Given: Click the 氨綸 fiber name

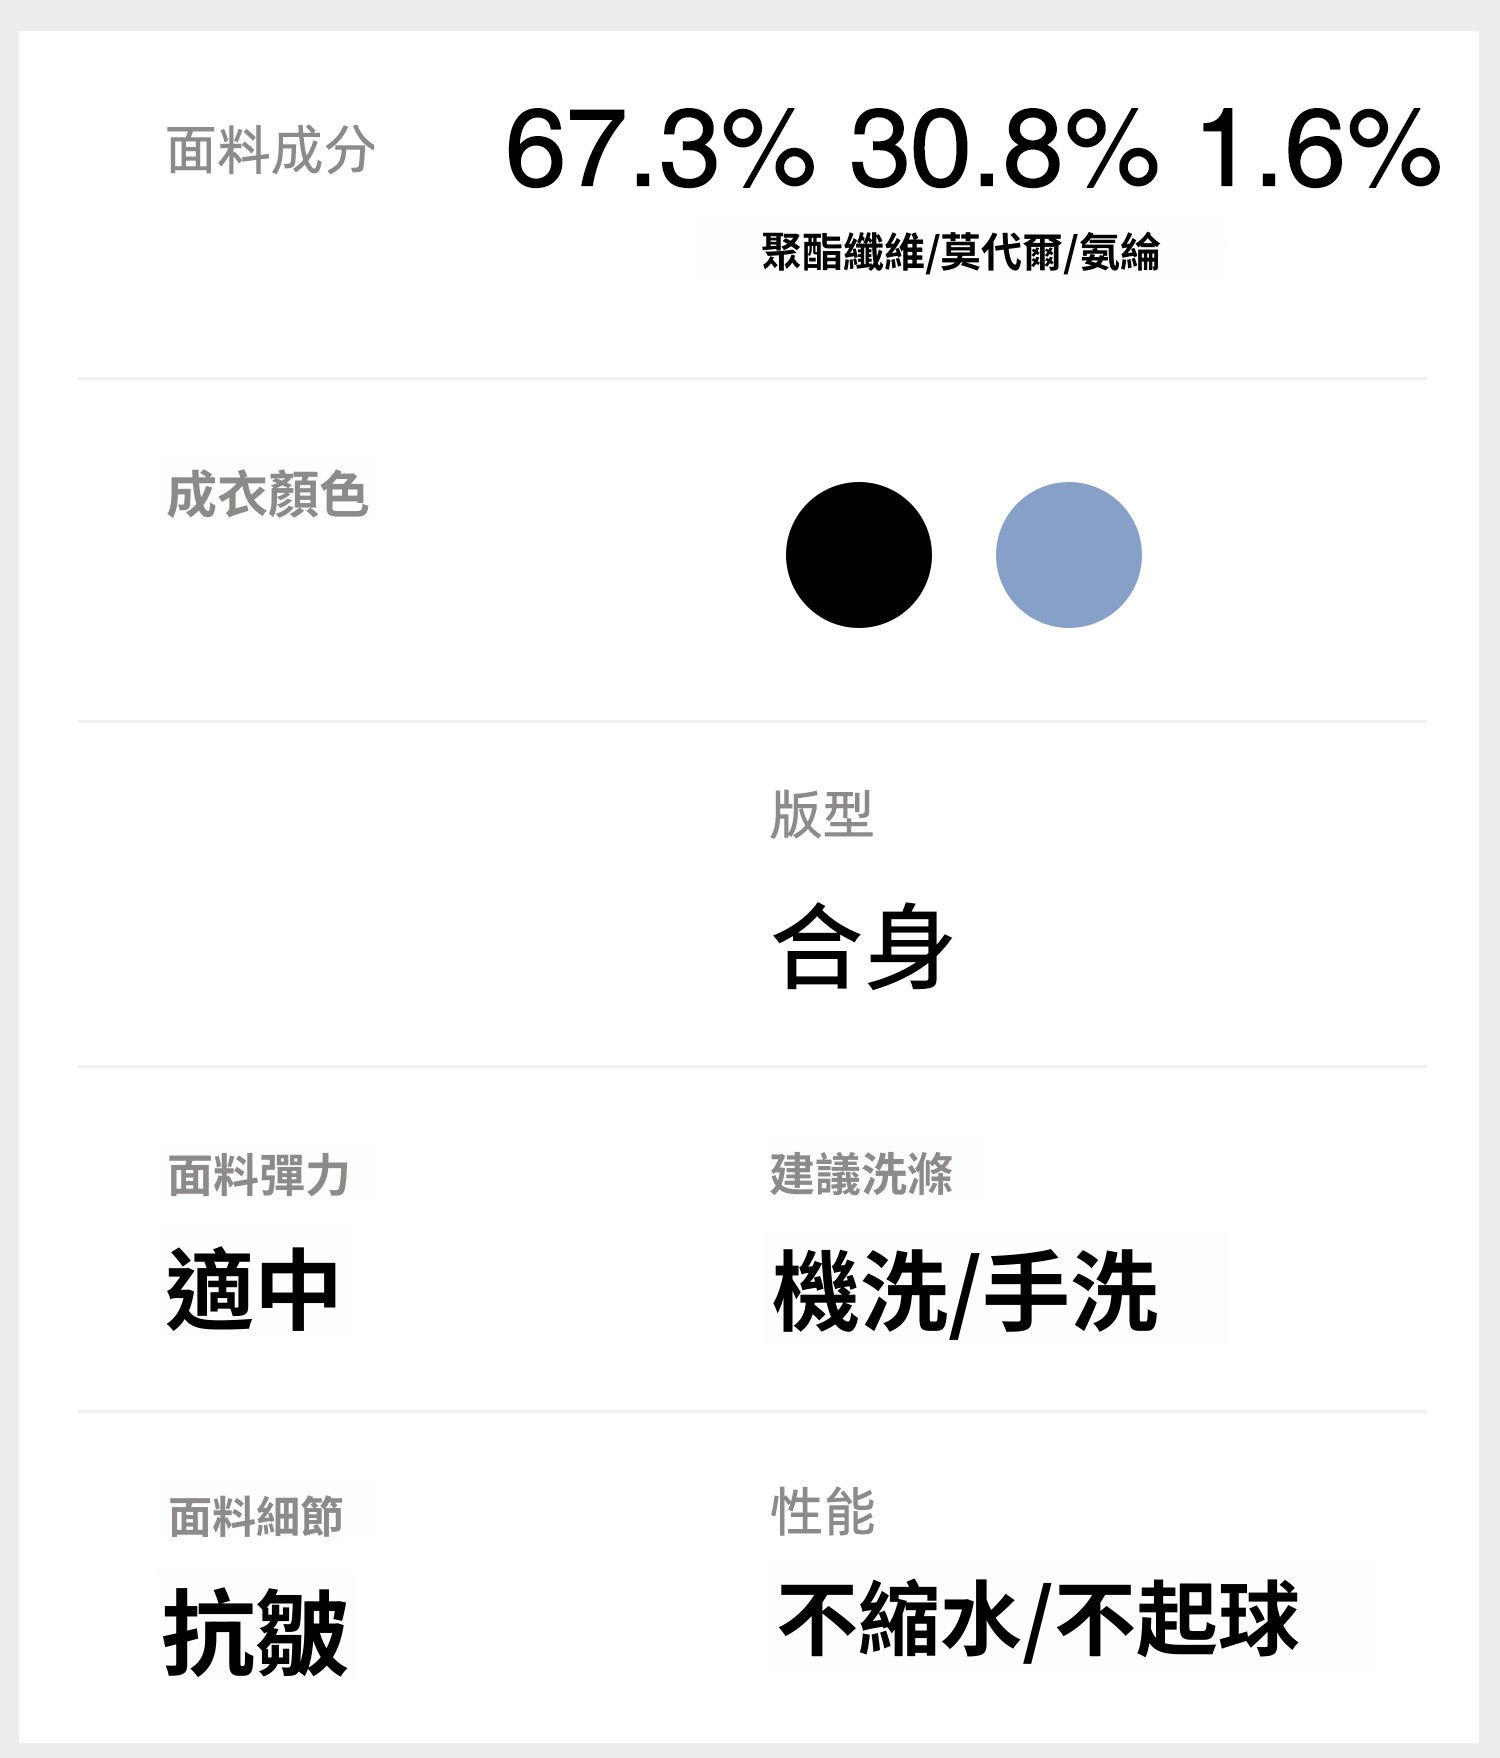Looking at the screenshot, I should [x=1120, y=252].
